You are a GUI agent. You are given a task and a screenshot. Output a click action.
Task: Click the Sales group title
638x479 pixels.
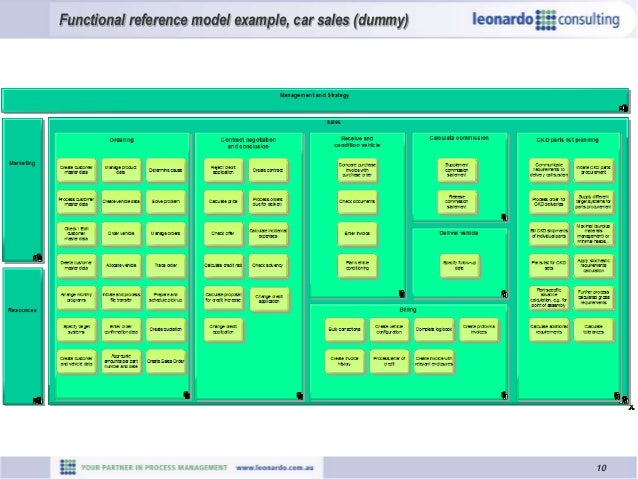pyautogui.click(x=334, y=122)
